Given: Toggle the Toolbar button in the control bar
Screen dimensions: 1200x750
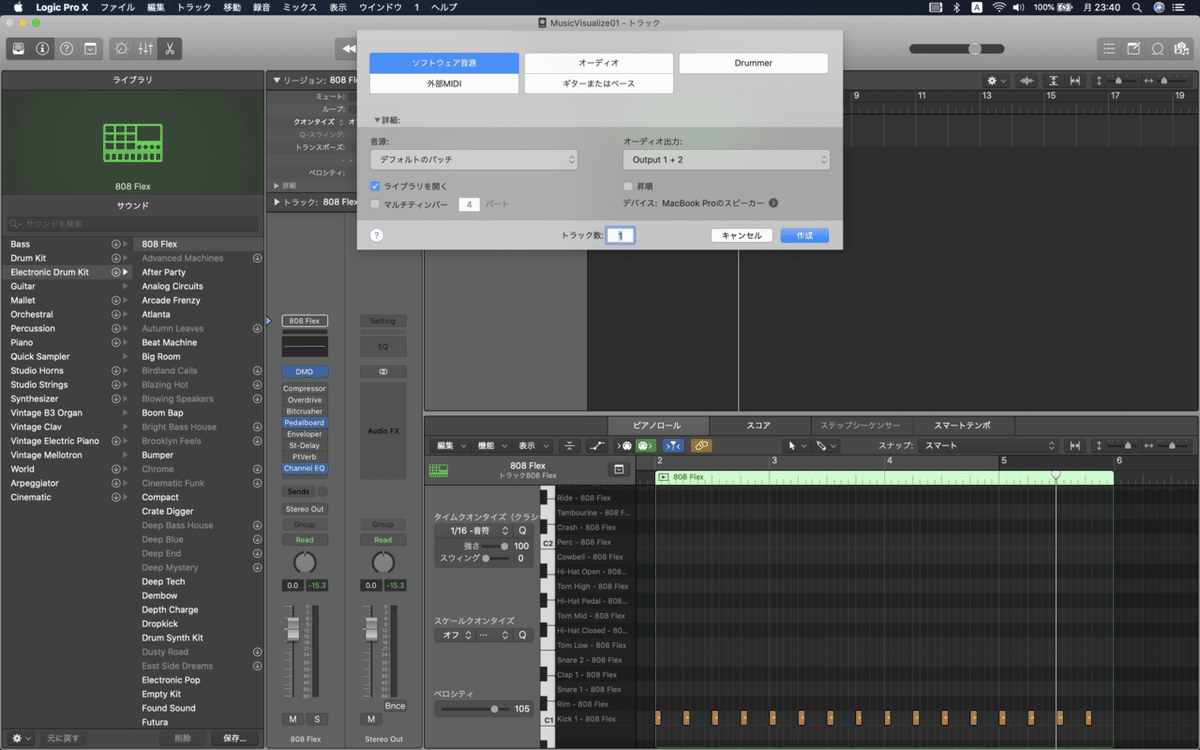Looking at the screenshot, I should tap(90, 48).
